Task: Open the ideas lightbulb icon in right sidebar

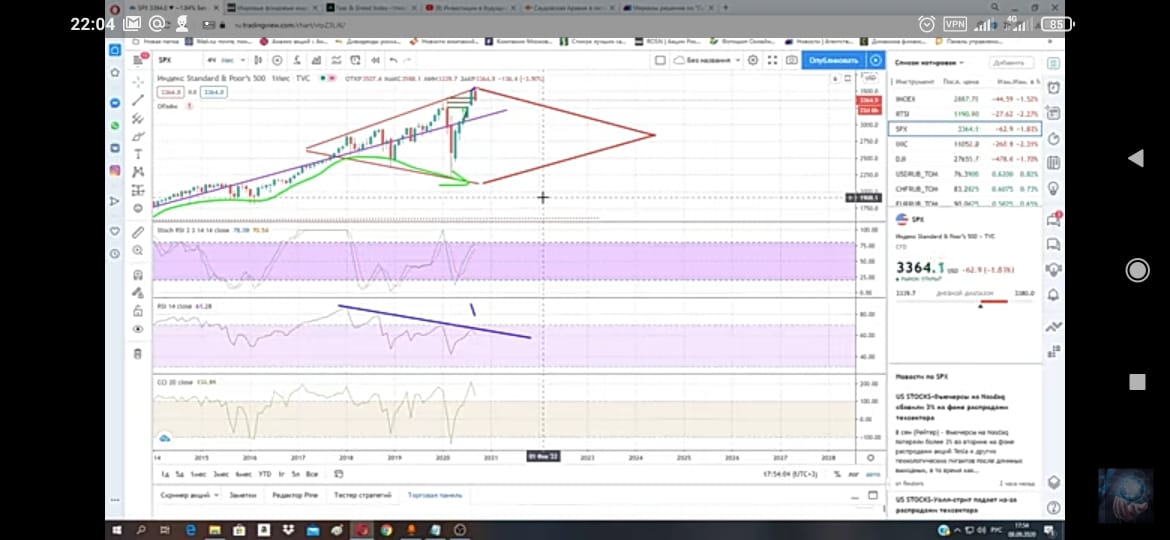Action: point(1054,188)
